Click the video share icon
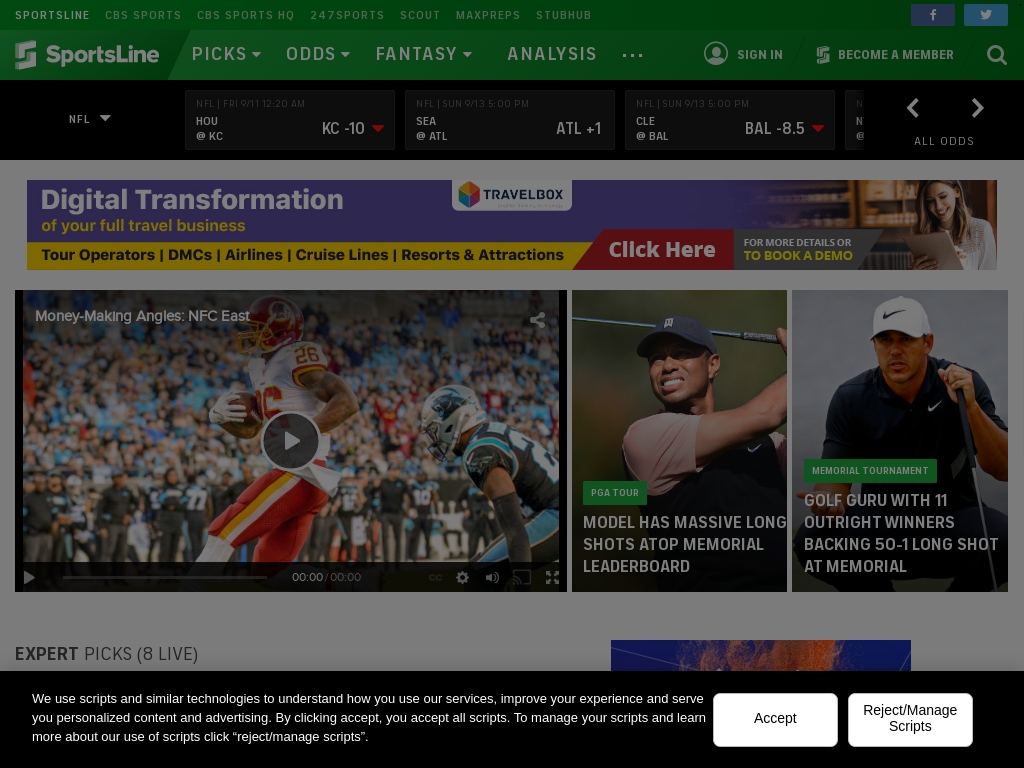 pyautogui.click(x=537, y=318)
